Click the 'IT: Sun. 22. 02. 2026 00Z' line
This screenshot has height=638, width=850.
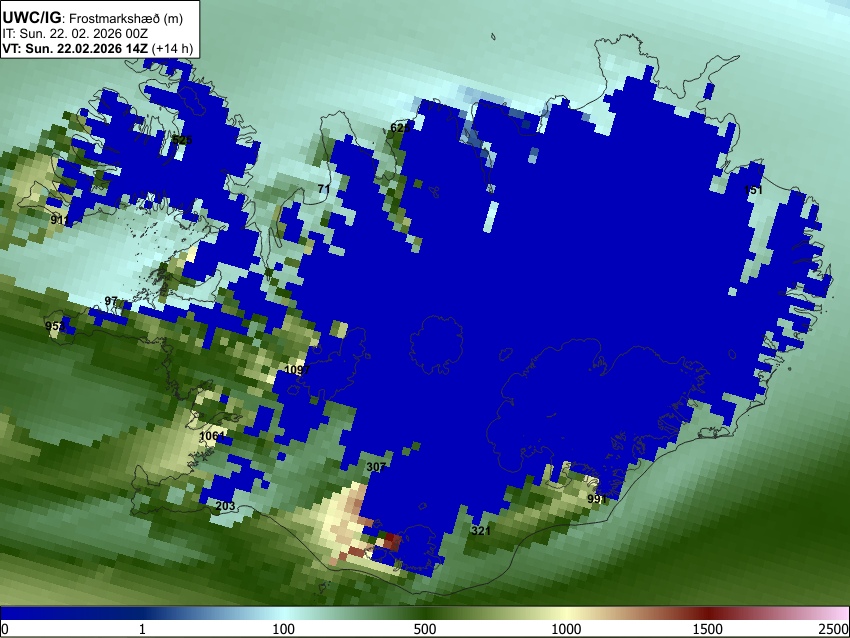[75, 34]
